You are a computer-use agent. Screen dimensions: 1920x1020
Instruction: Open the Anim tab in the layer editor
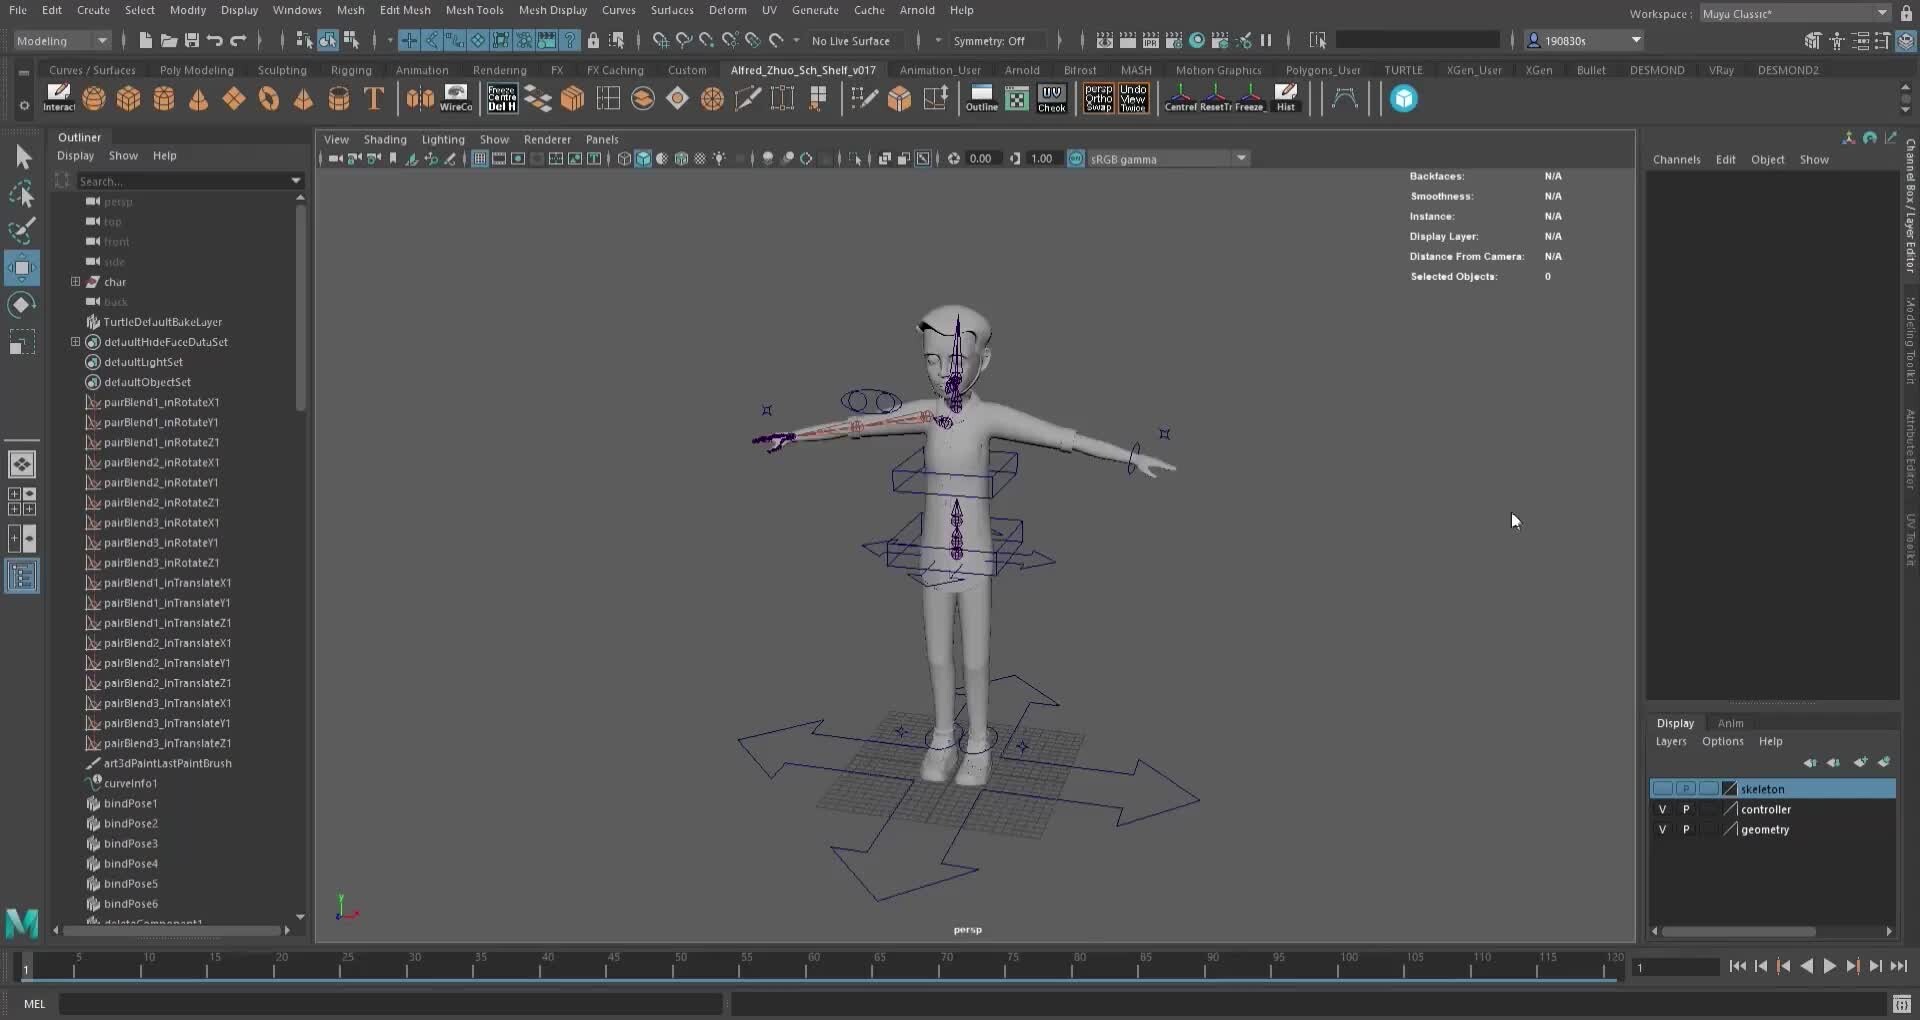point(1731,723)
